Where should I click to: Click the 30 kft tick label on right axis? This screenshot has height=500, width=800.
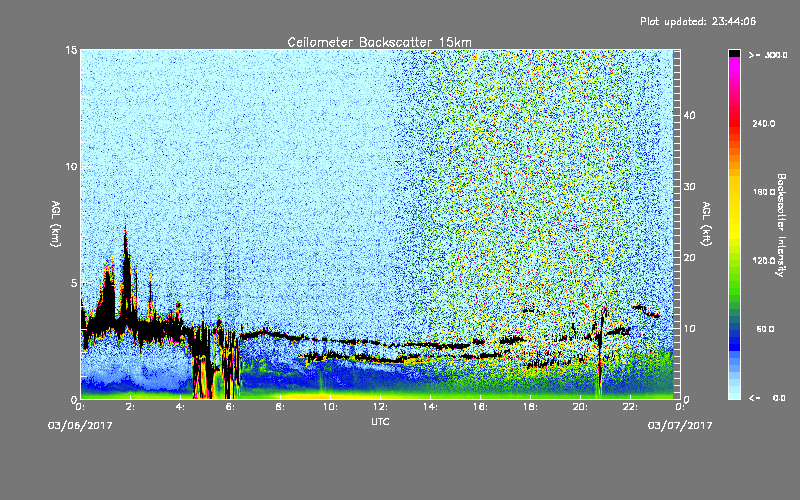[689, 187]
